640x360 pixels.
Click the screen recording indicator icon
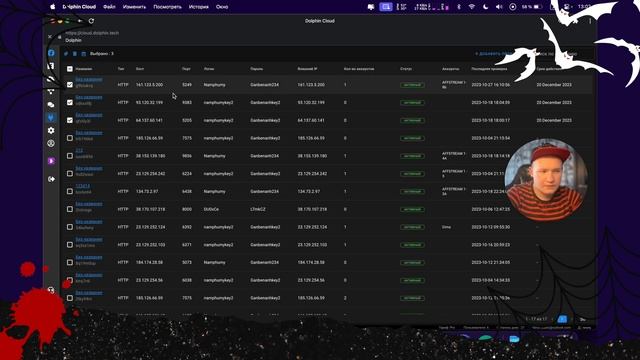click(513, 7)
